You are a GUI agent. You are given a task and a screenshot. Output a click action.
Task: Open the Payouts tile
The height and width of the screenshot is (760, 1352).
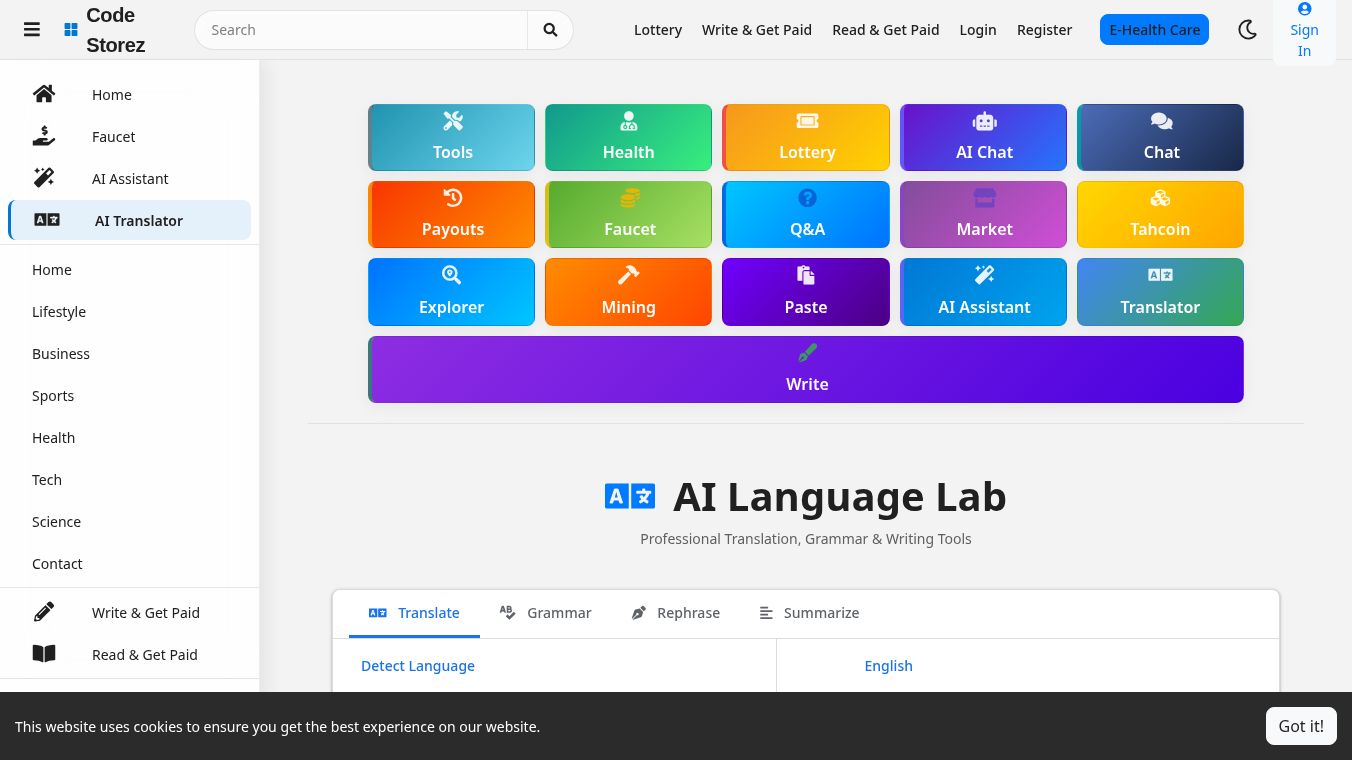(x=451, y=214)
